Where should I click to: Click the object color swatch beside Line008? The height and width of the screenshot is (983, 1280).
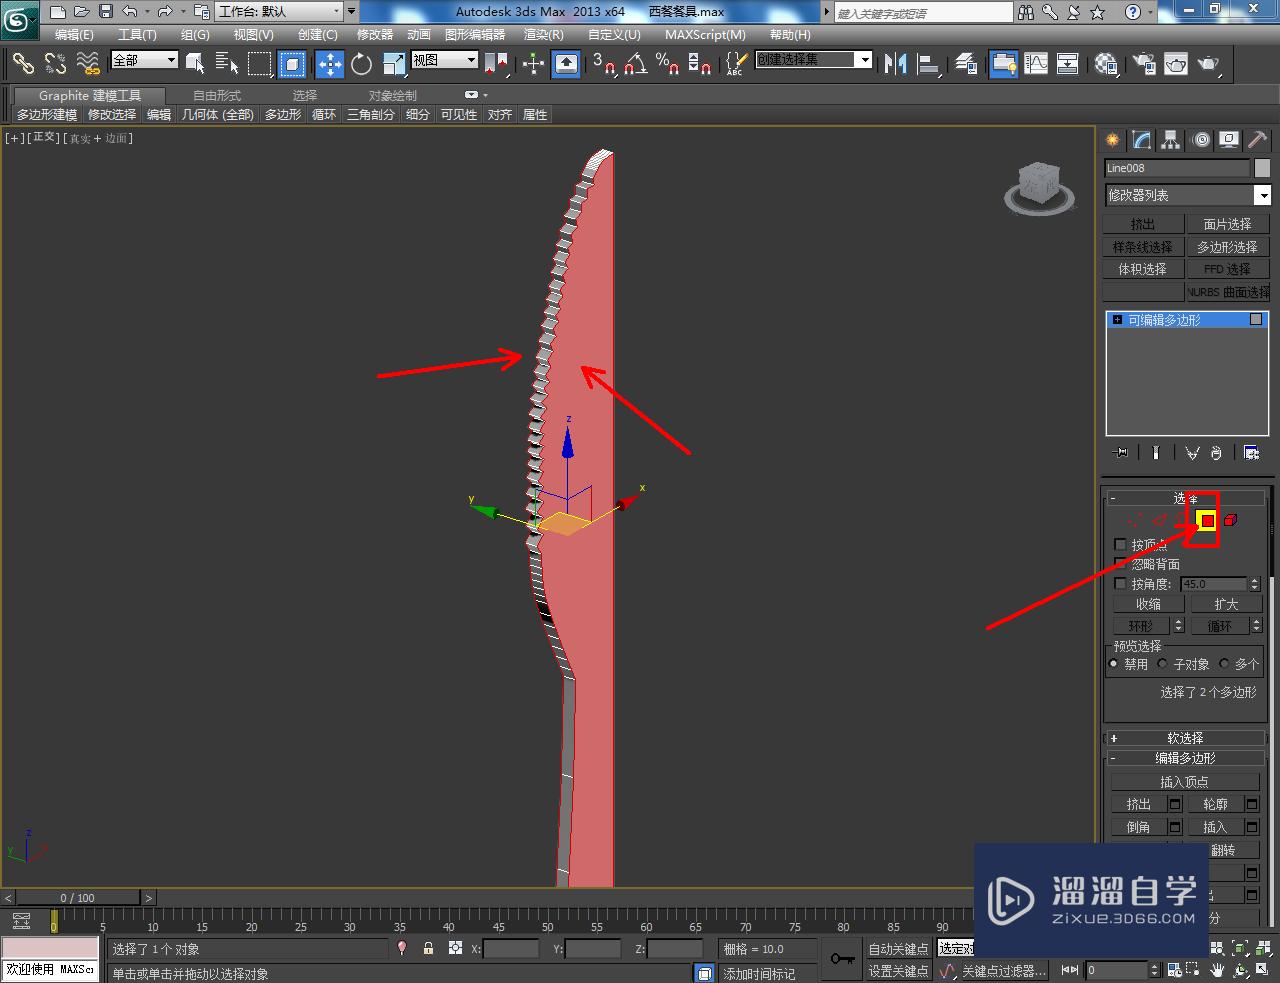[x=1262, y=168]
